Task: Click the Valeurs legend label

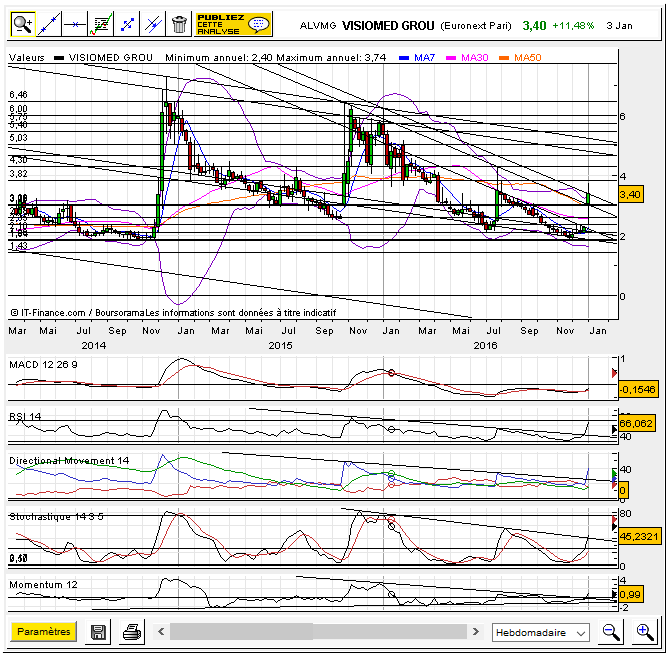Action: (26, 58)
